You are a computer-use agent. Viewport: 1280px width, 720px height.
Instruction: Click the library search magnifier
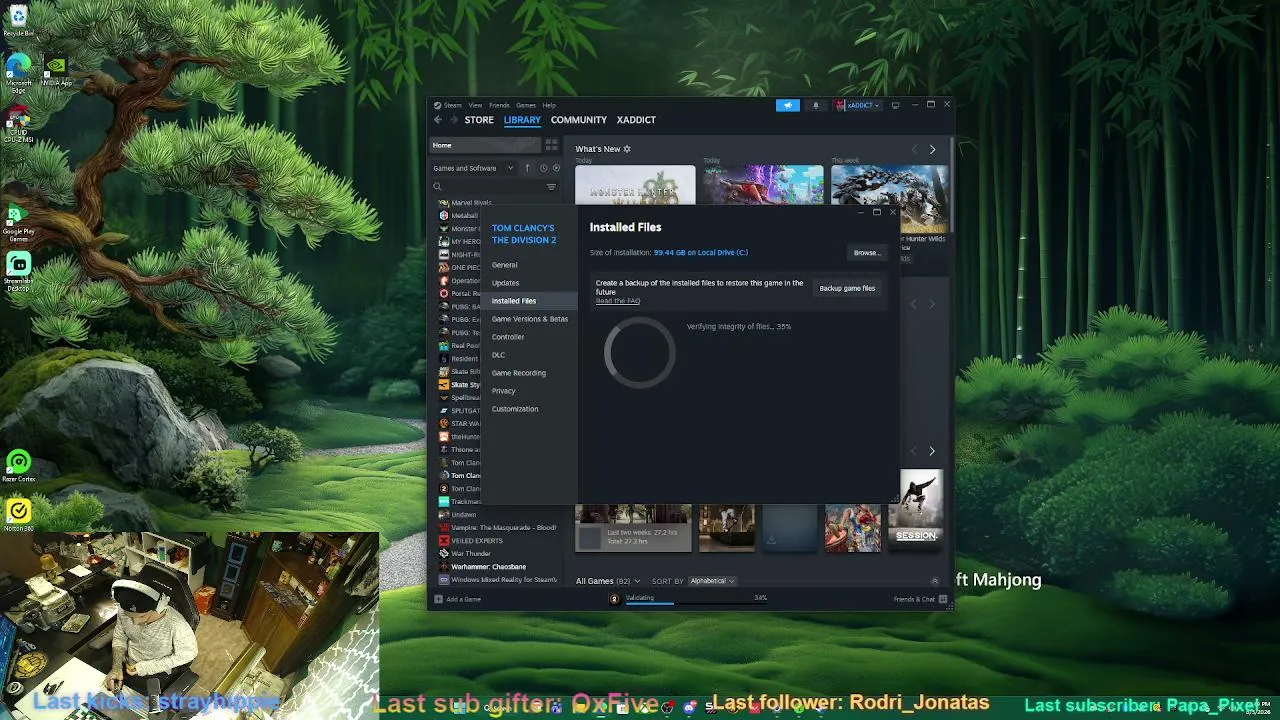click(437, 187)
